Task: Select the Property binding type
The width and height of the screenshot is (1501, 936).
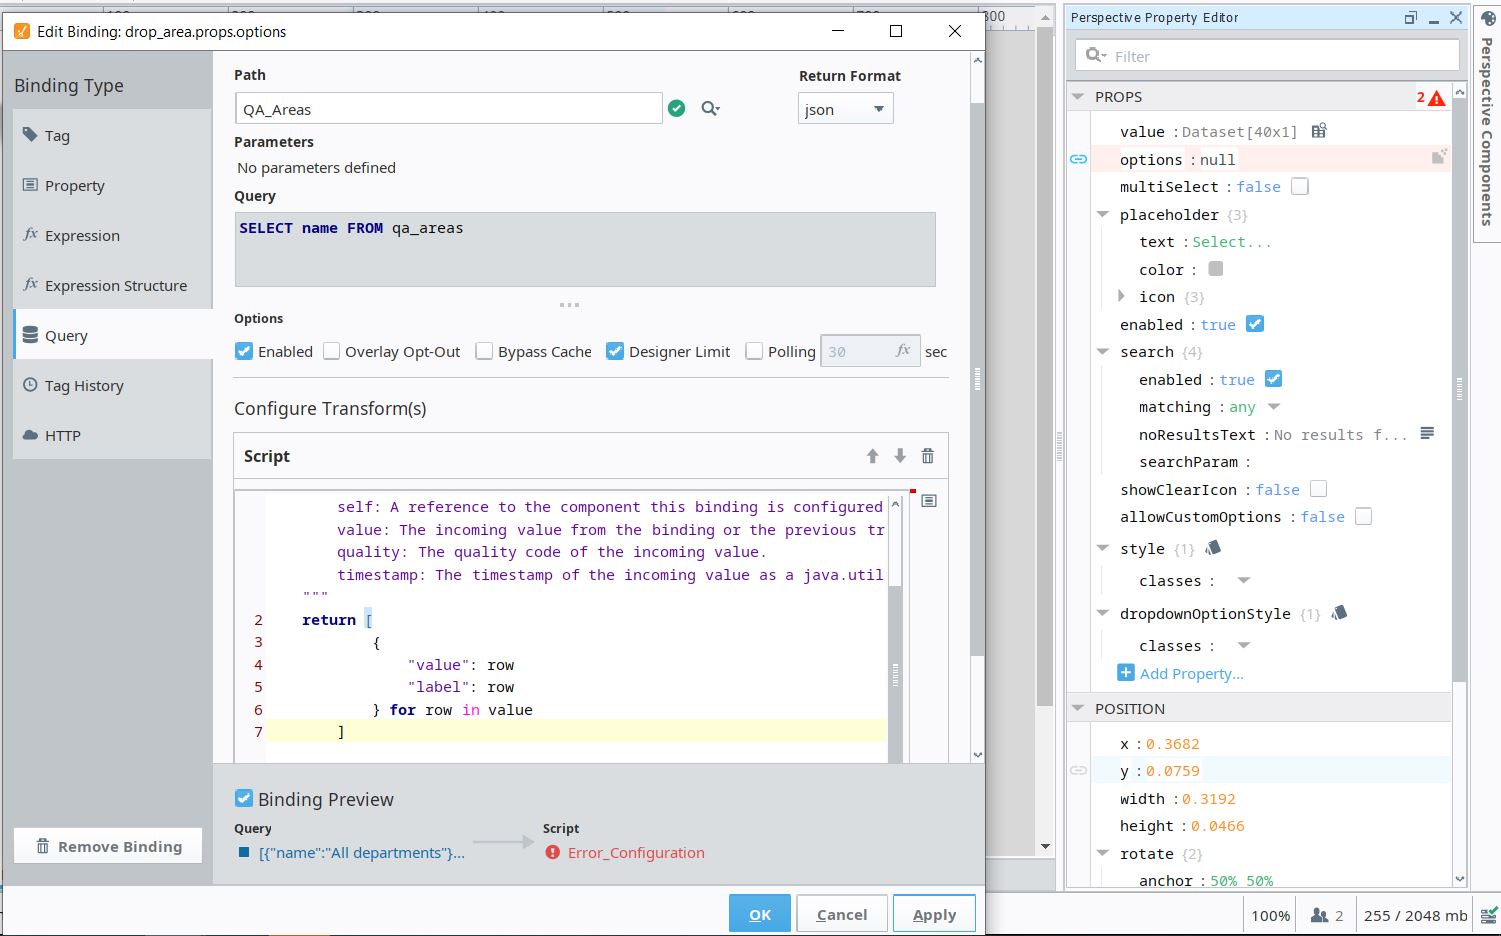Action: coord(112,185)
